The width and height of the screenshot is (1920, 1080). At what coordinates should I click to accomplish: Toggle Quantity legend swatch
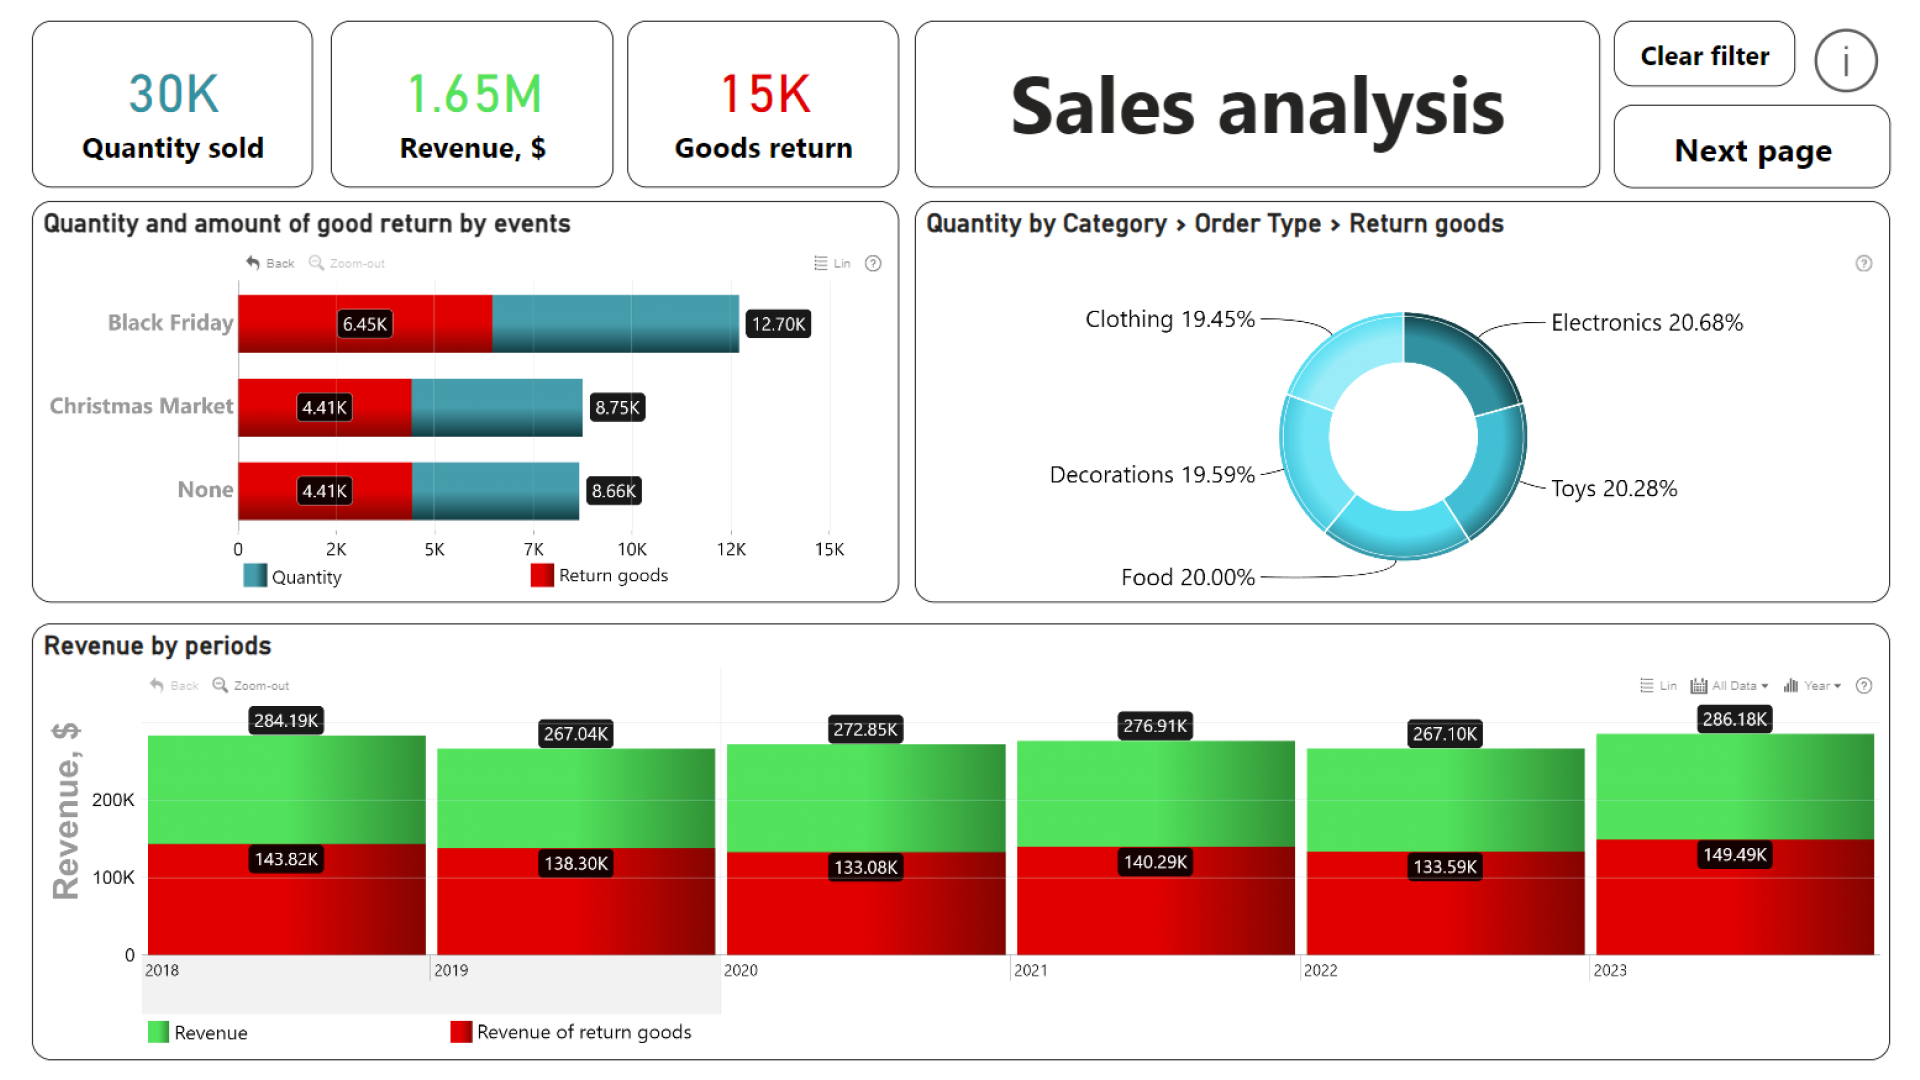coord(255,576)
